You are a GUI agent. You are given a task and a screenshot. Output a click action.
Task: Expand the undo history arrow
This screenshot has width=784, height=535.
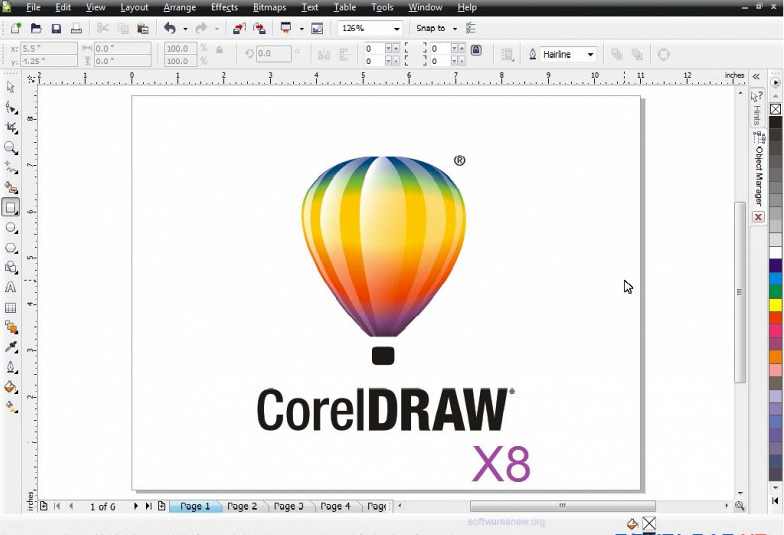(x=185, y=29)
